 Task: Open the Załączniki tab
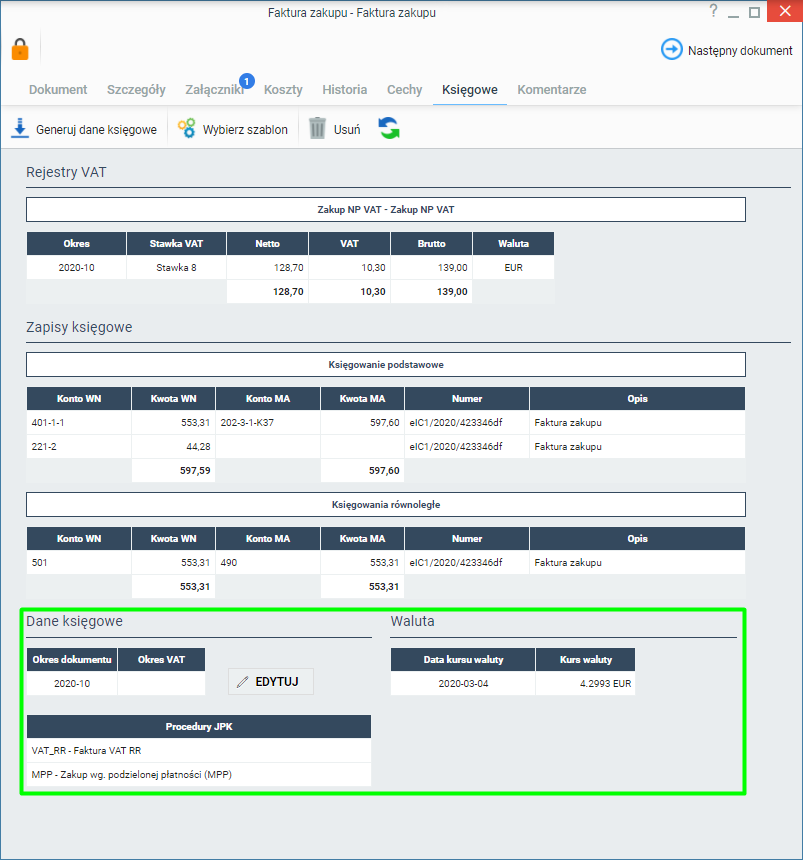click(214, 89)
